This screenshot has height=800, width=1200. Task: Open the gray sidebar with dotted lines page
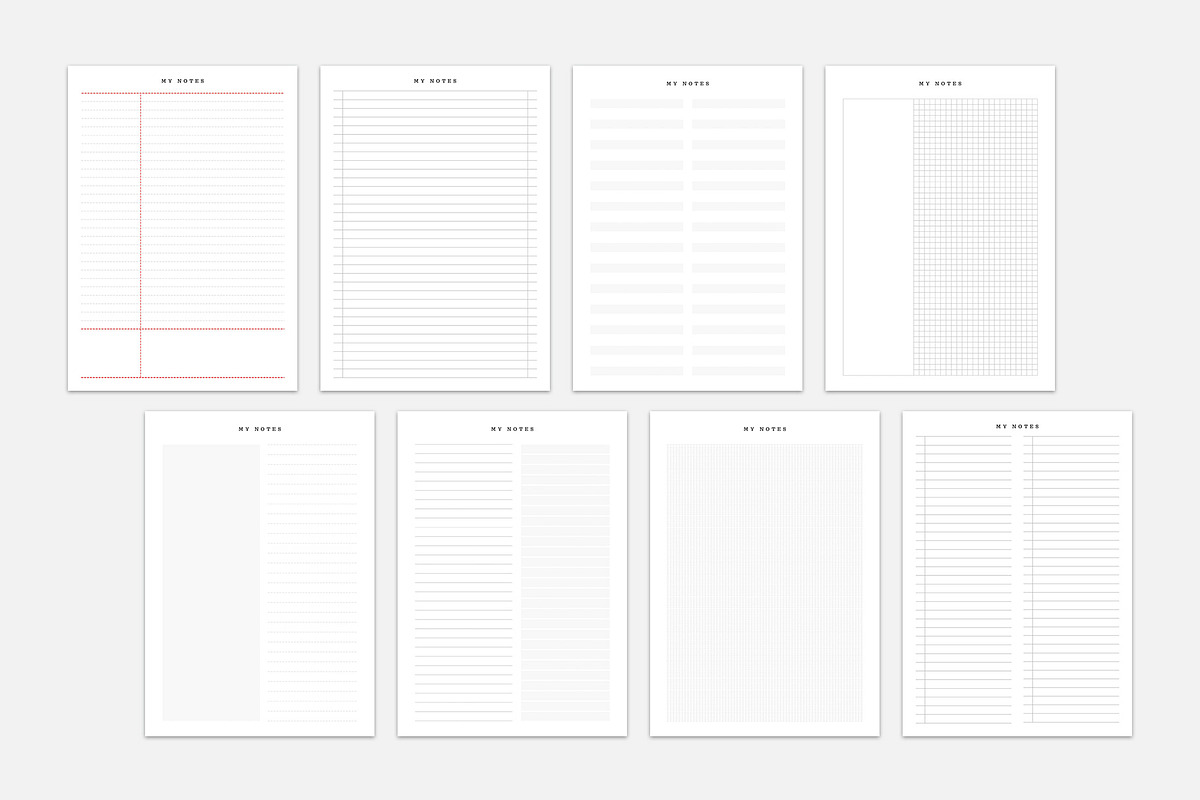click(260, 574)
